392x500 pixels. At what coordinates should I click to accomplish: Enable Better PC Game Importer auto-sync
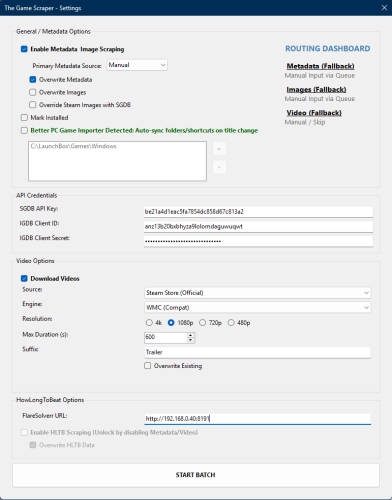[24, 130]
